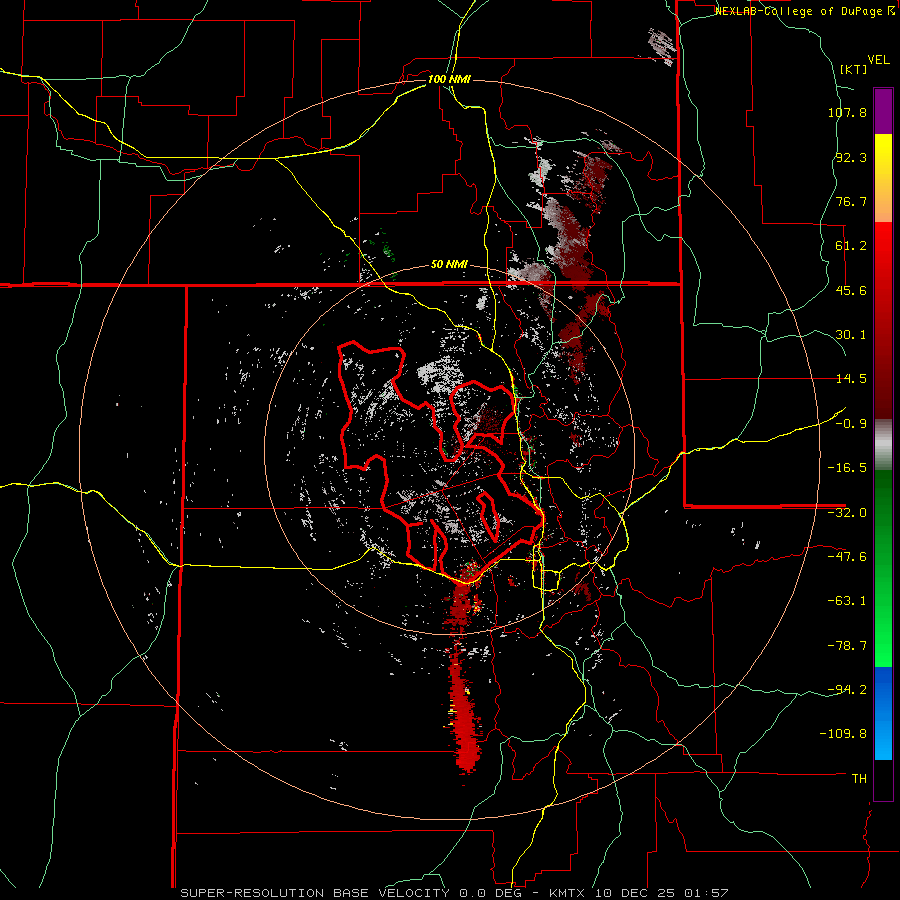Select the 107.8 velocity scale value
This screenshot has height=900, width=900.
click(x=847, y=112)
